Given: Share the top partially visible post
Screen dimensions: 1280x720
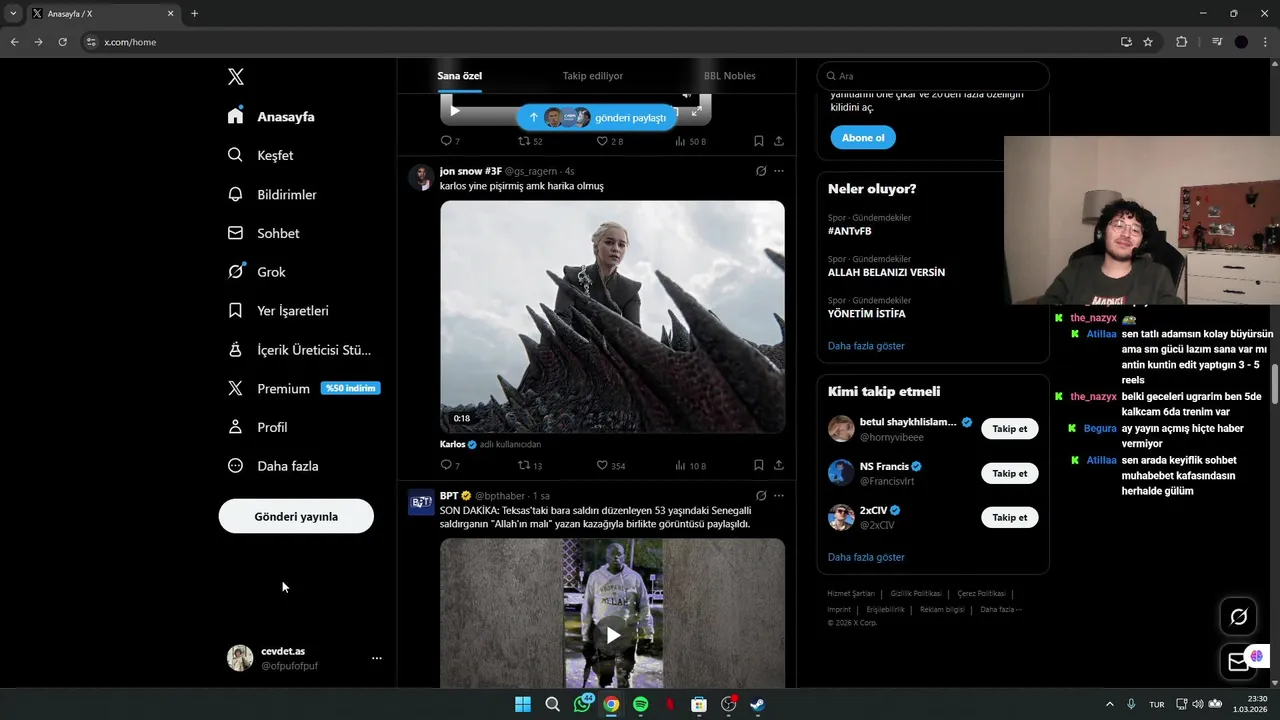Looking at the screenshot, I should pos(779,141).
